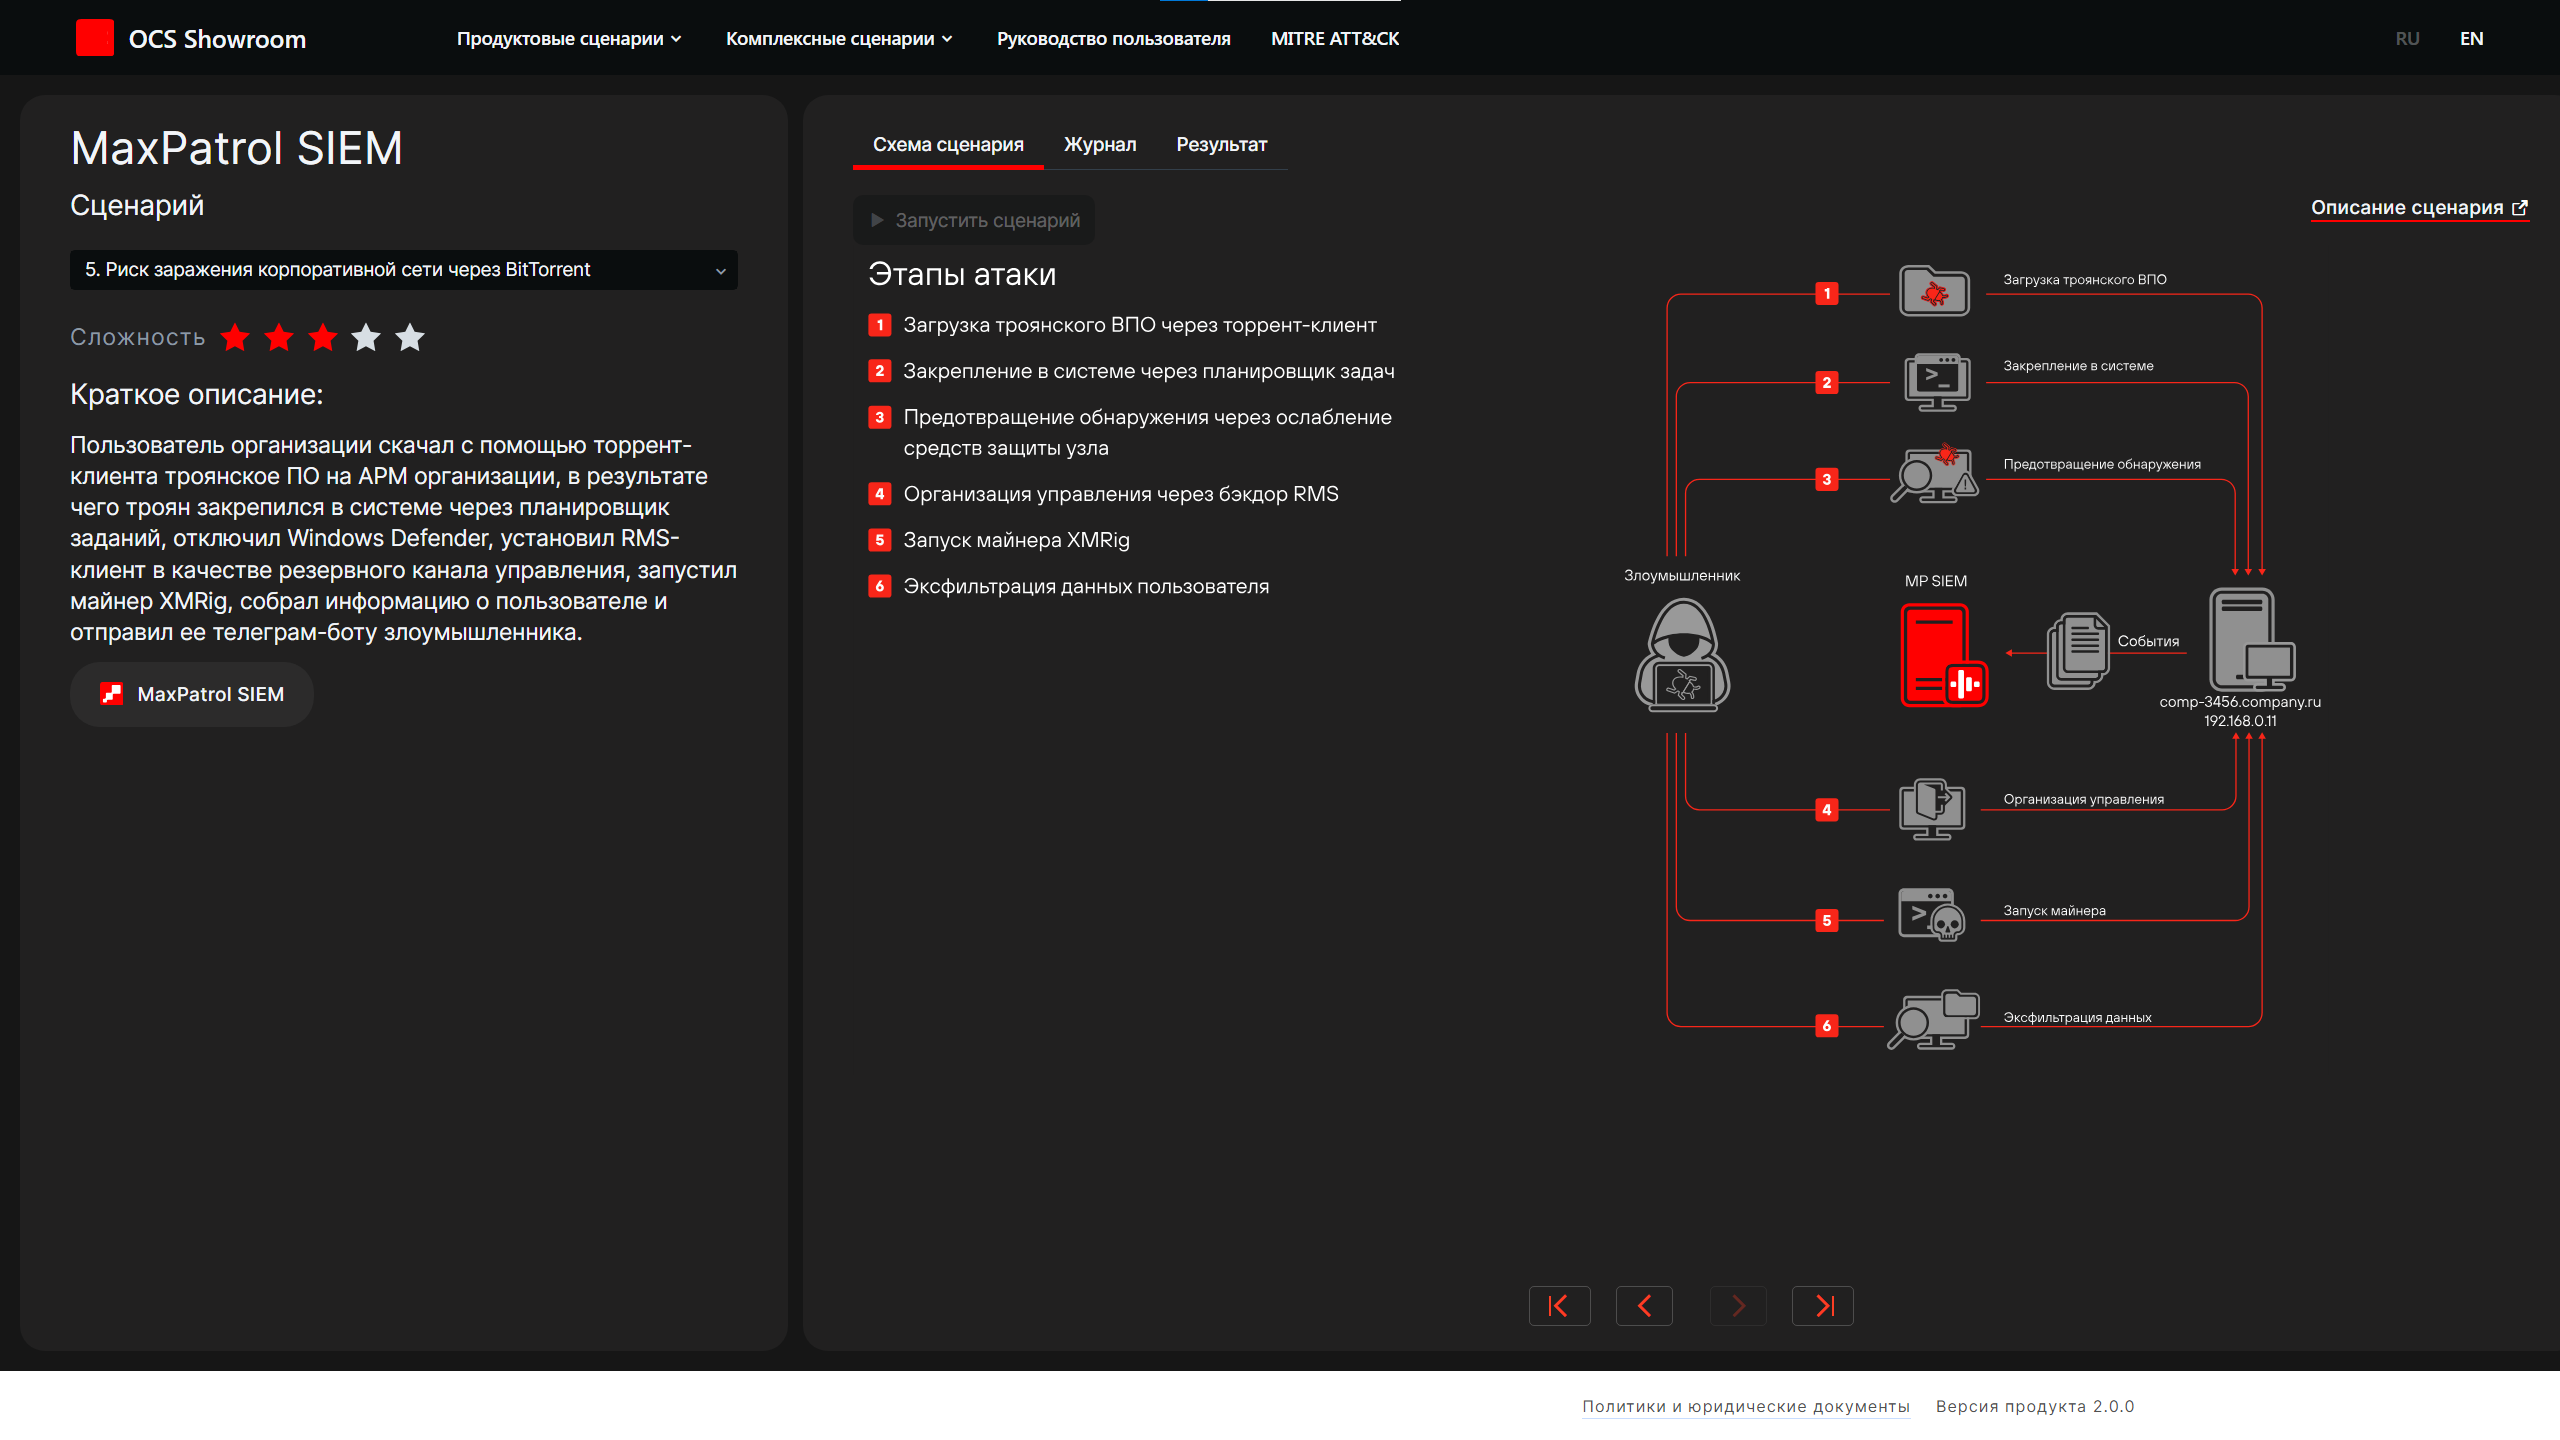Expand the Комплексные сценарии menu
This screenshot has width=2560, height=1440.
839,39
